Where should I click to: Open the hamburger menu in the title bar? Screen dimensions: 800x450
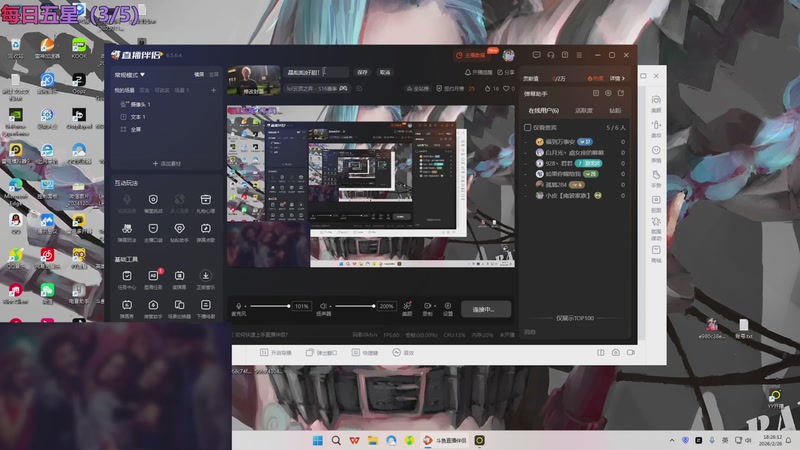coord(579,55)
